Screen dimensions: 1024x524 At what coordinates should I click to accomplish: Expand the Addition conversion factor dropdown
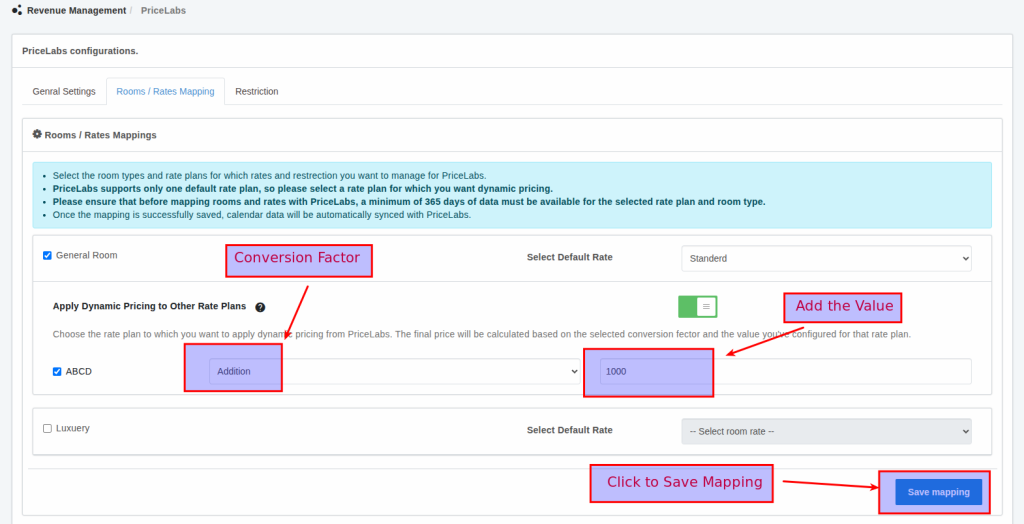coord(395,371)
